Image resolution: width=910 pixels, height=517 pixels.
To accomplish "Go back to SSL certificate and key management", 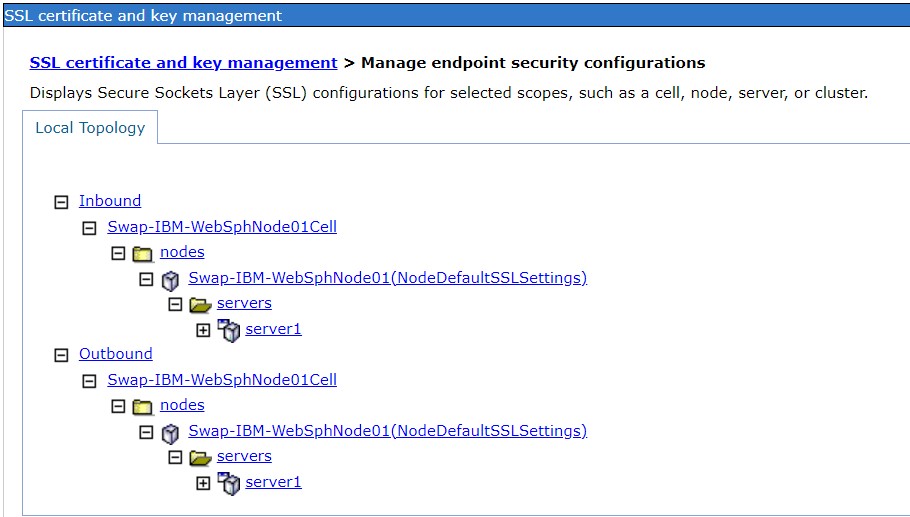I will click(x=183, y=63).
